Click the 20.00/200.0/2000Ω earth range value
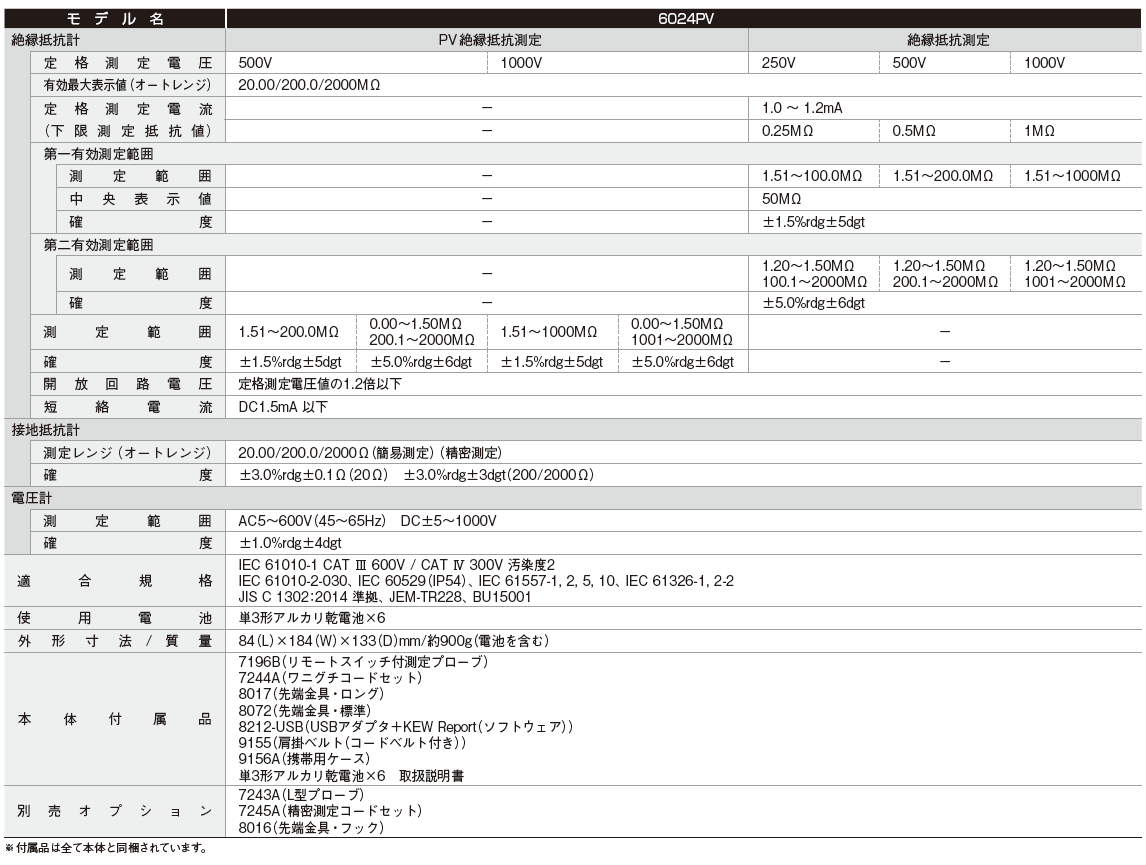Viewport: 1146px width, 865px height. (x=303, y=453)
